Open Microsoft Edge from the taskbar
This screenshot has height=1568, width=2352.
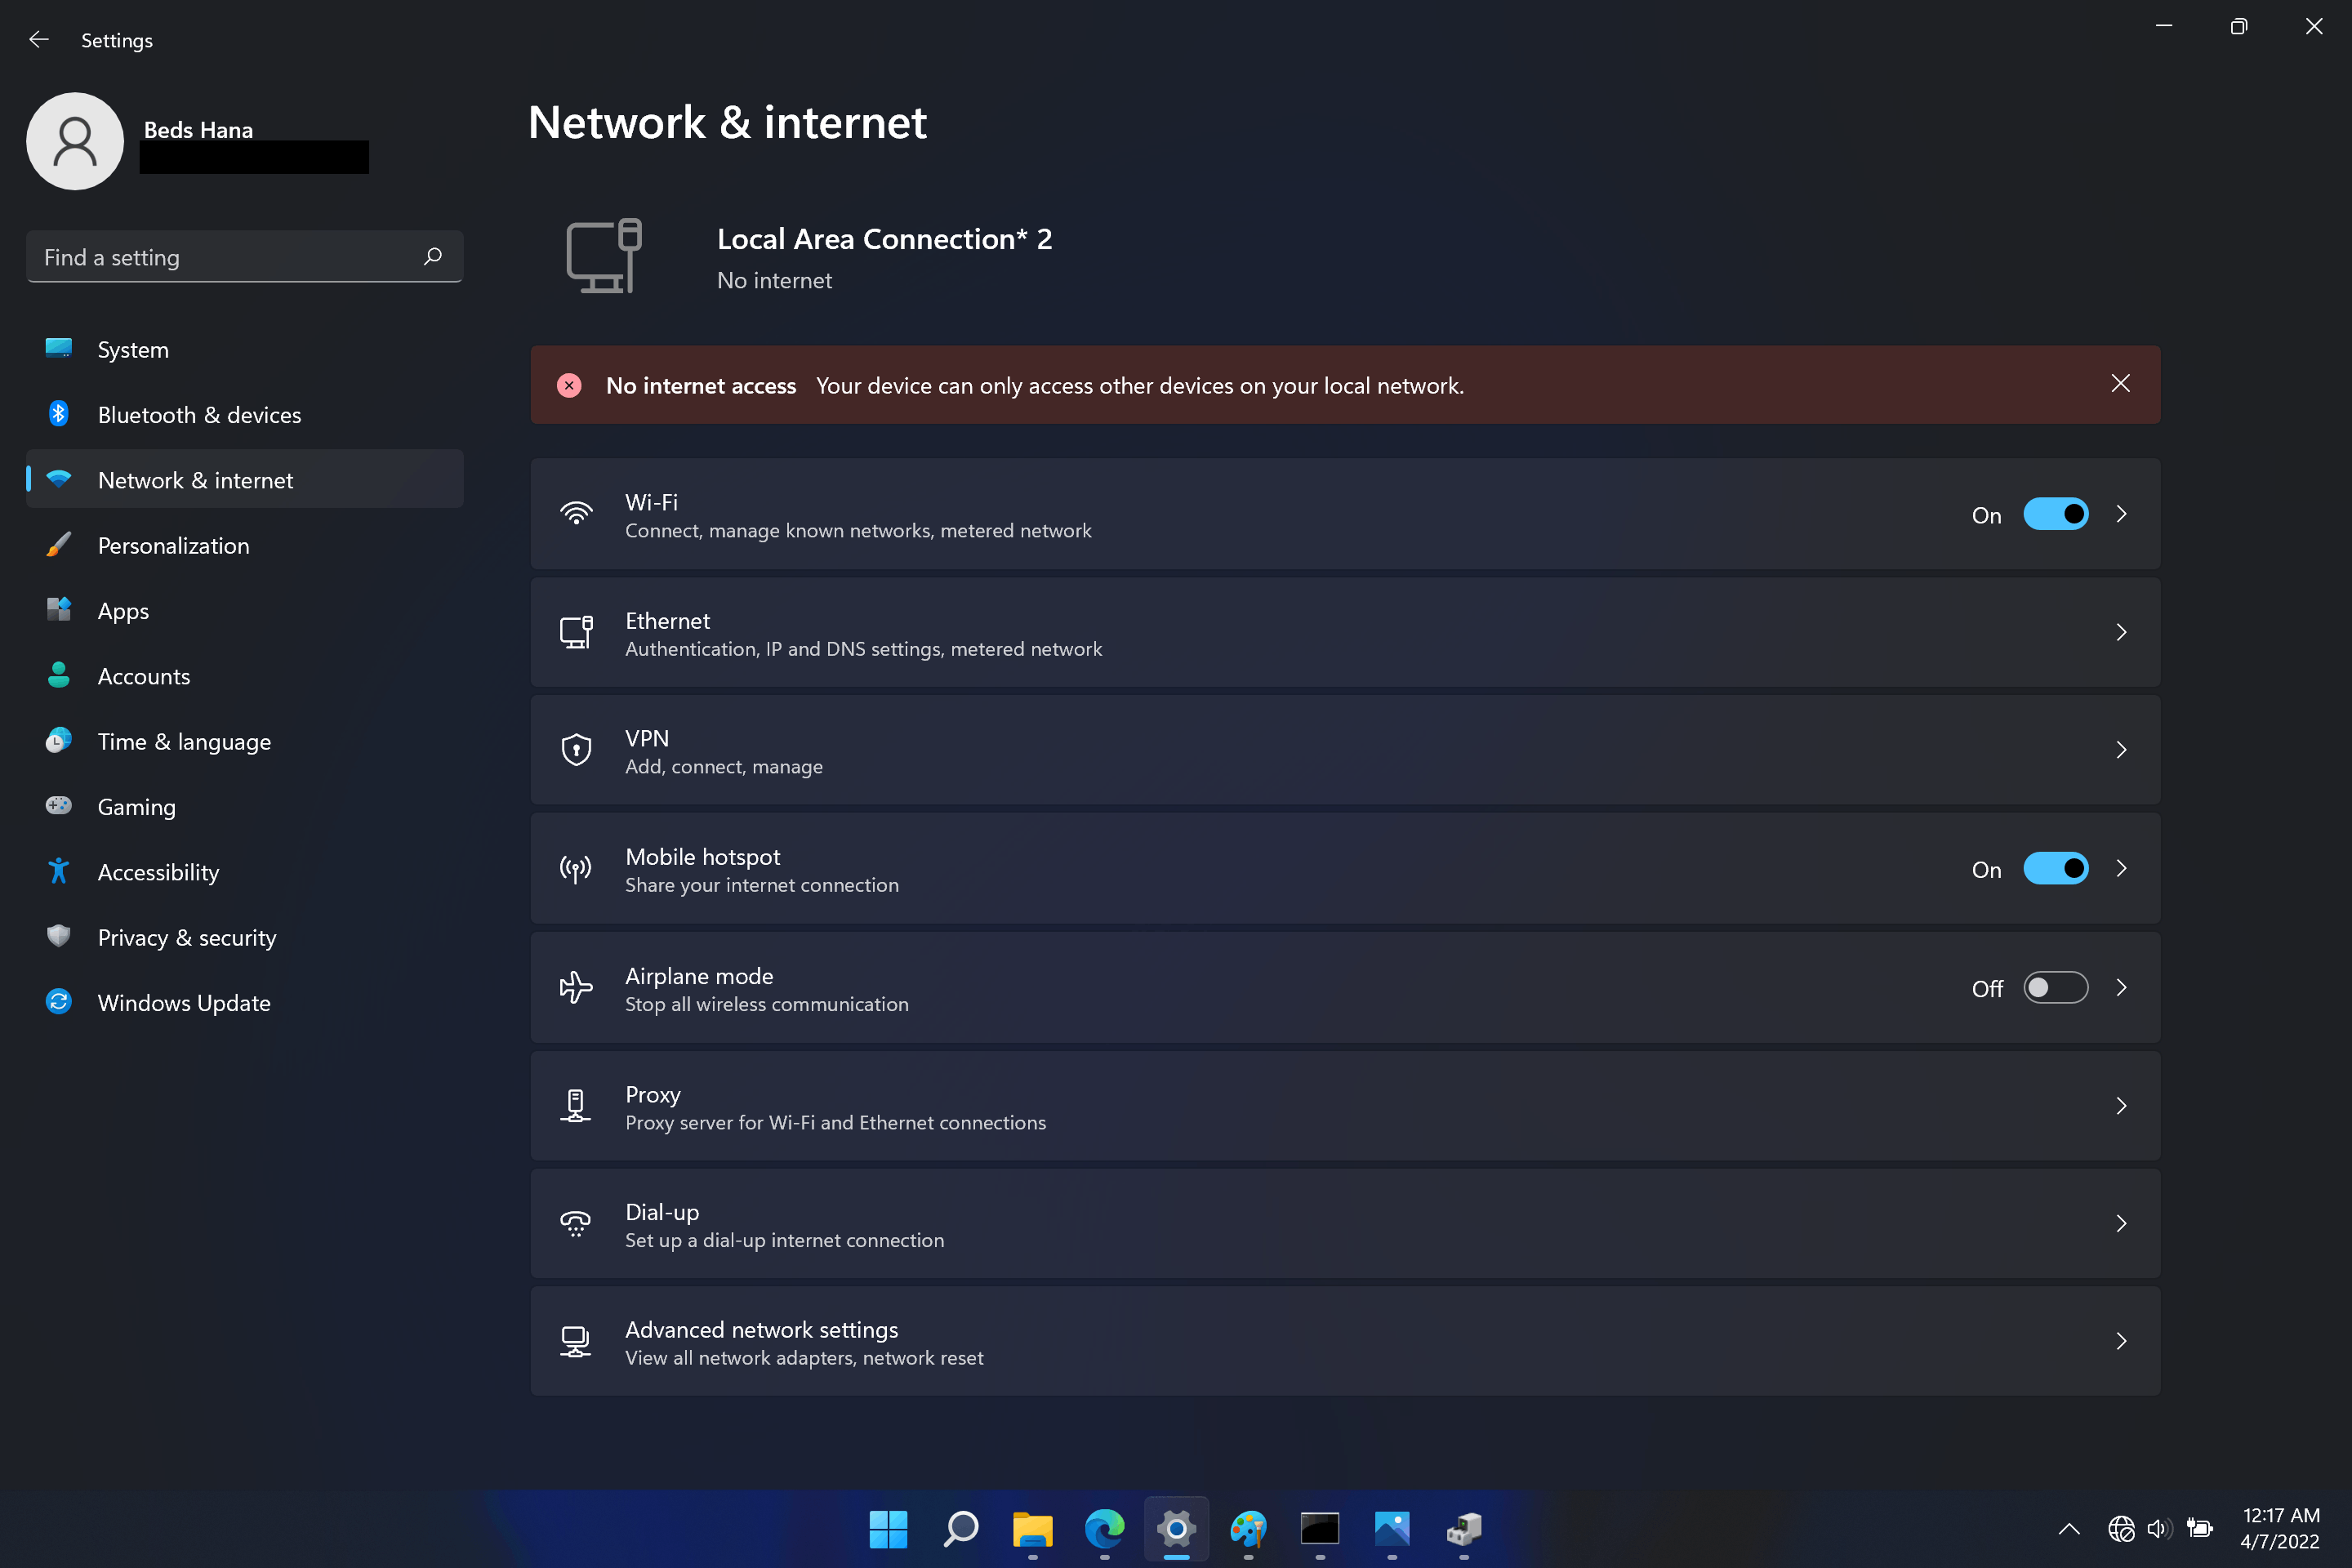(1104, 1528)
